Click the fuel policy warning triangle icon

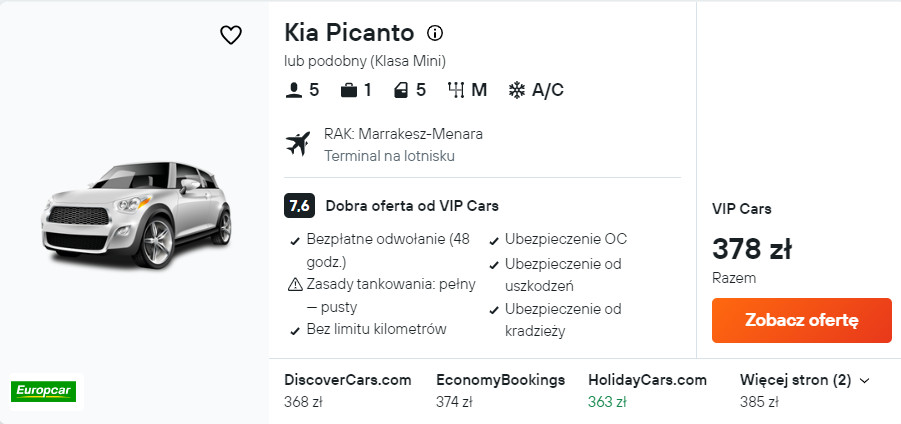pyautogui.click(x=295, y=284)
